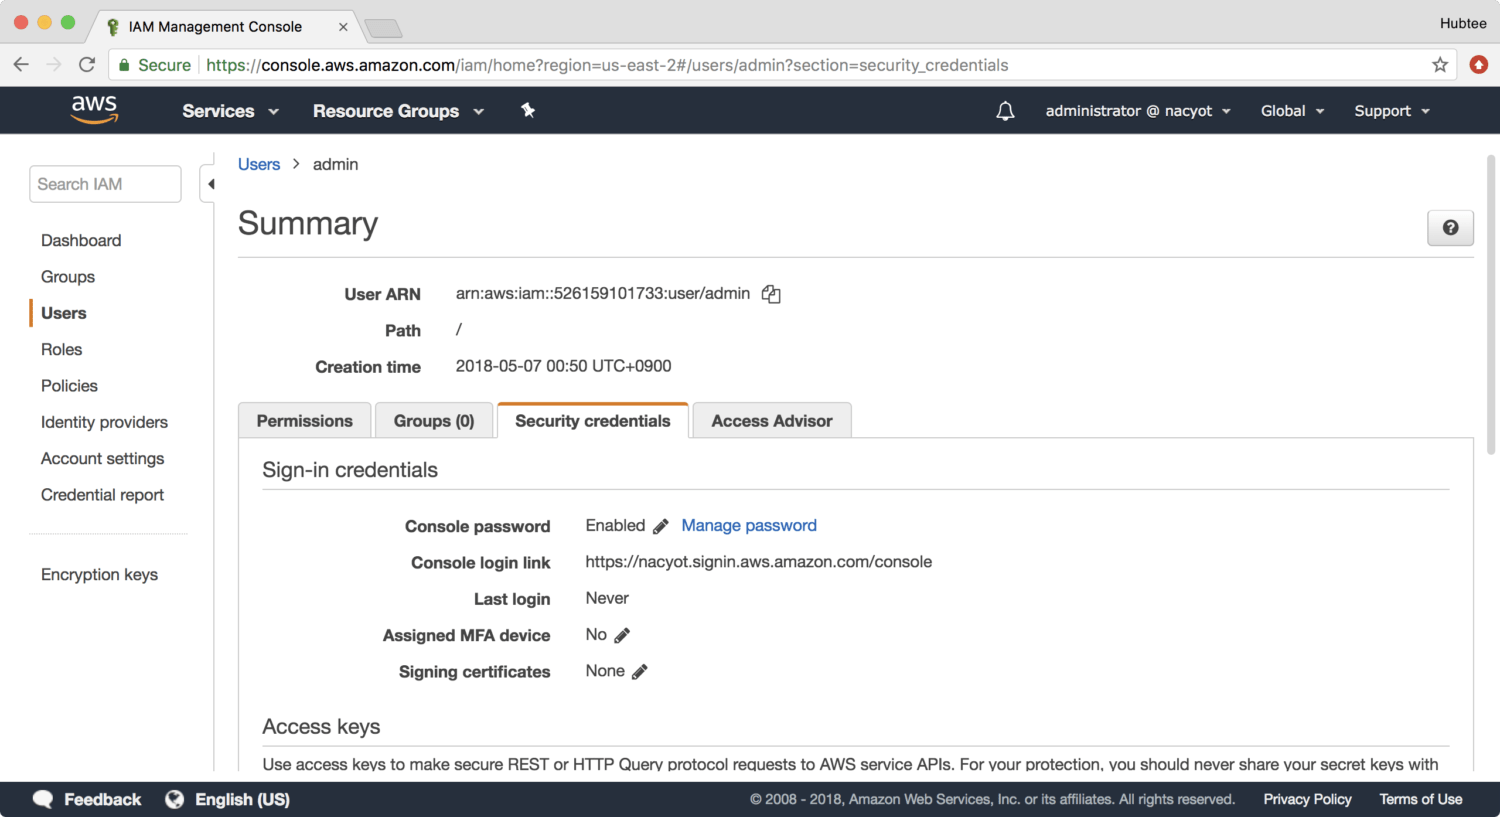Image resolution: width=1500 pixels, height=817 pixels.
Task: Click the red browser extension icon
Action: [x=1479, y=65]
